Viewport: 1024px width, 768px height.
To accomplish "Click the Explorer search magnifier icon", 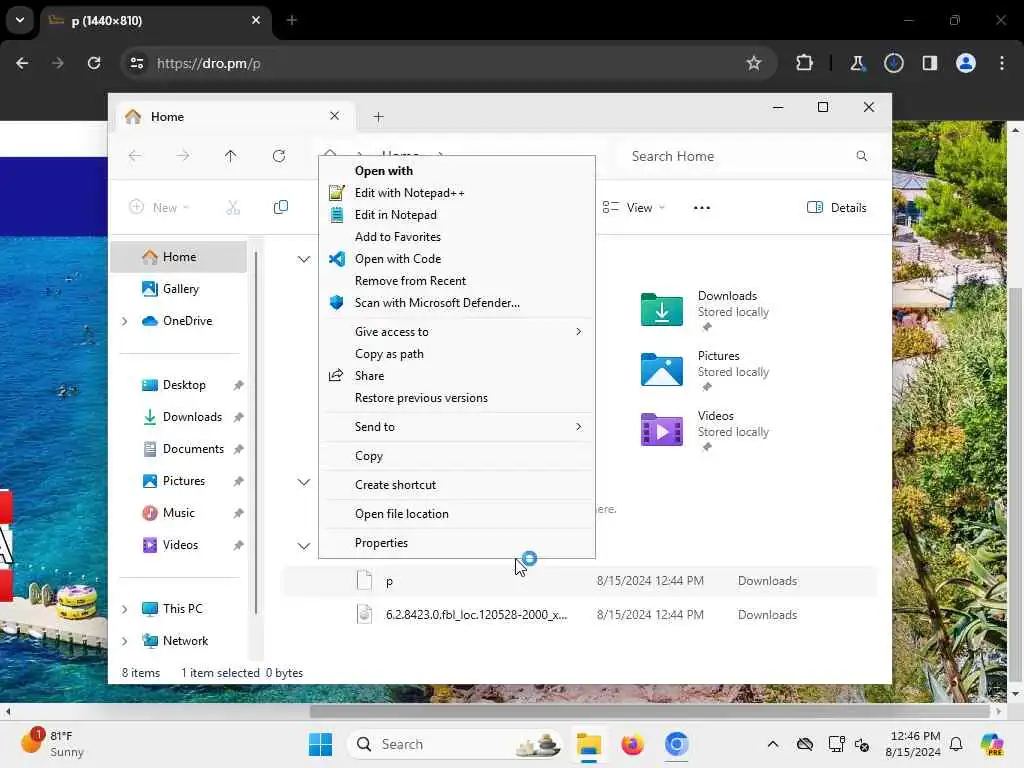I will (861, 156).
